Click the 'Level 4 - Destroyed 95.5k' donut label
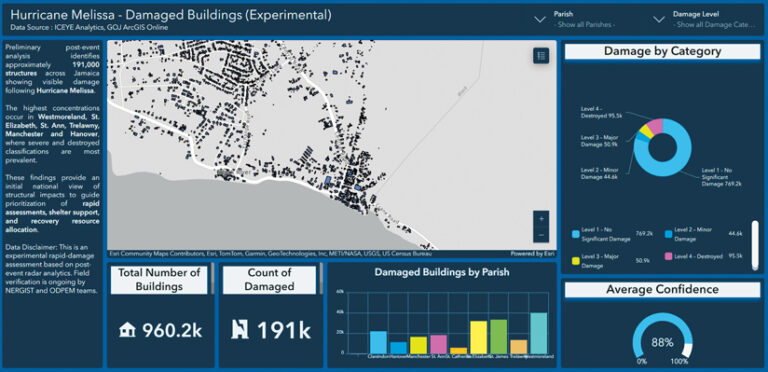 (601, 113)
